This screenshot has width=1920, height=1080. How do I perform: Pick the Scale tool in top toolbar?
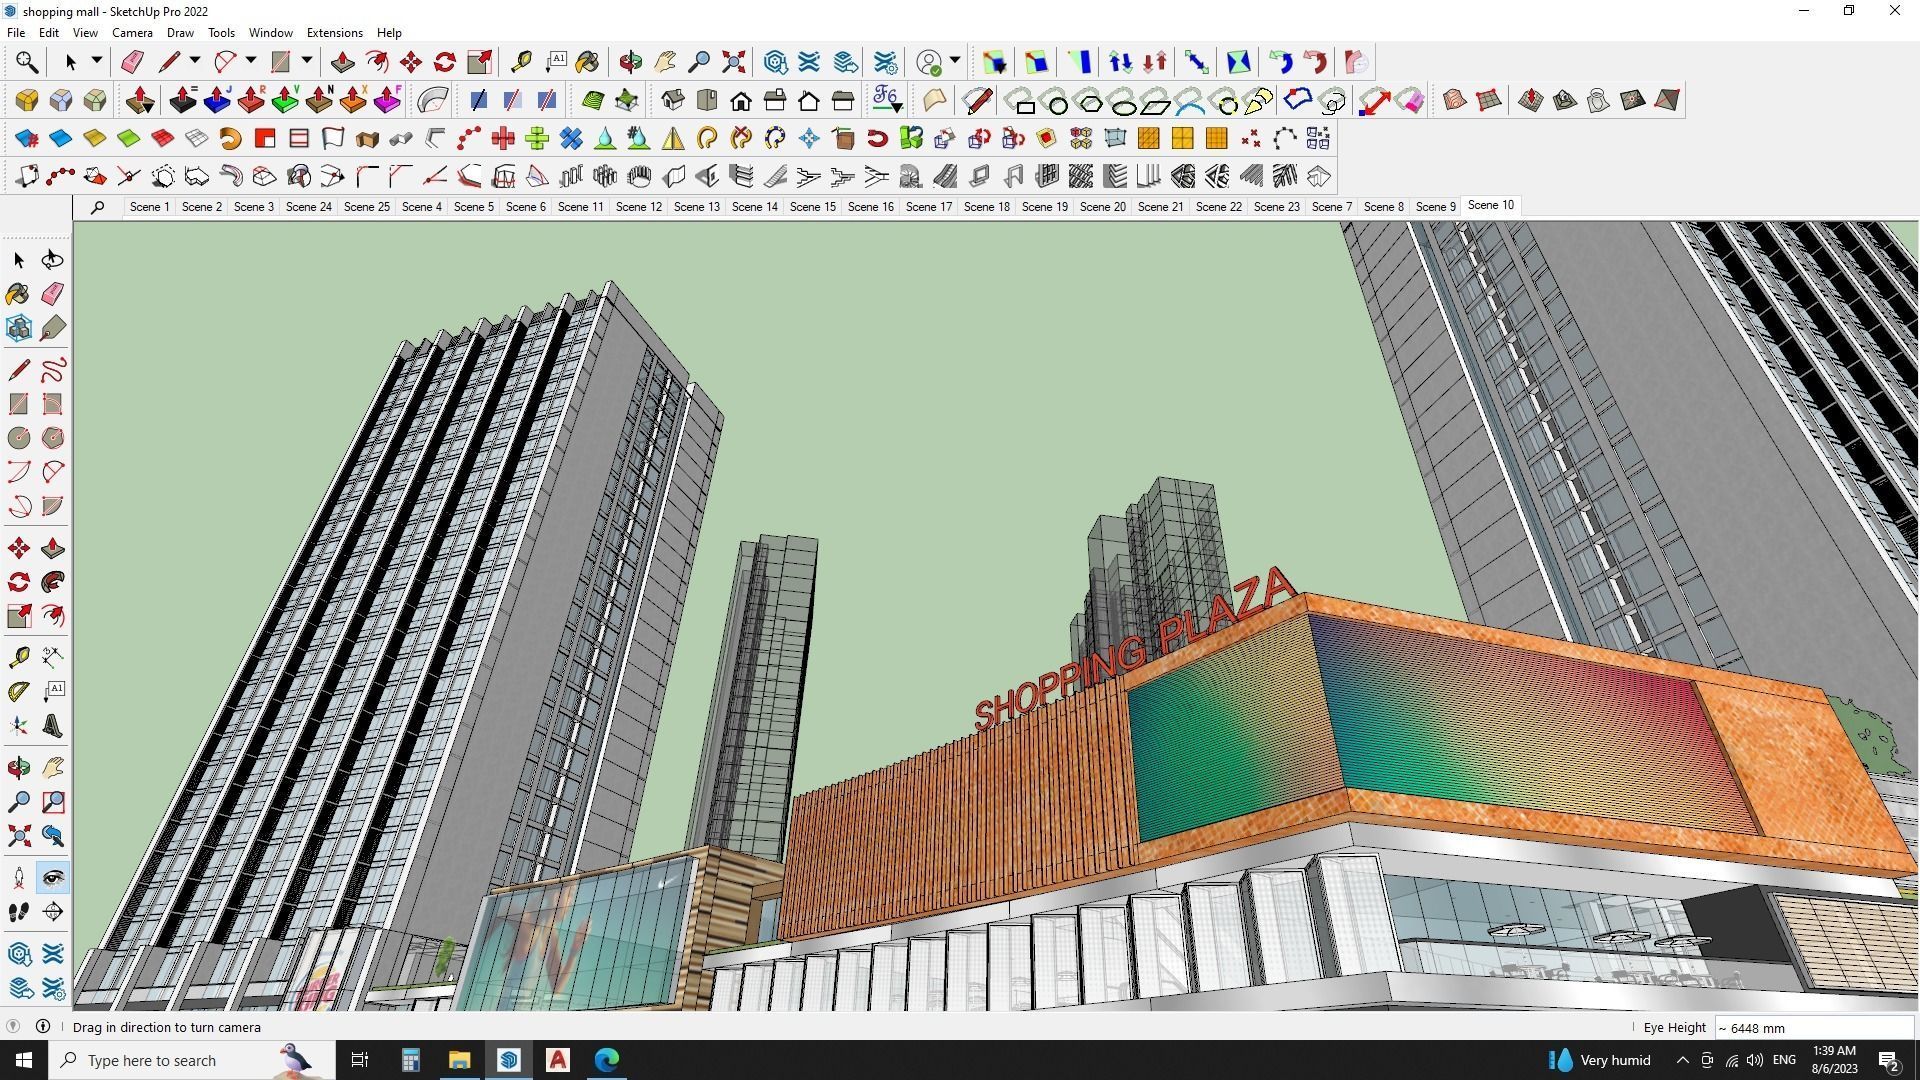click(x=479, y=62)
